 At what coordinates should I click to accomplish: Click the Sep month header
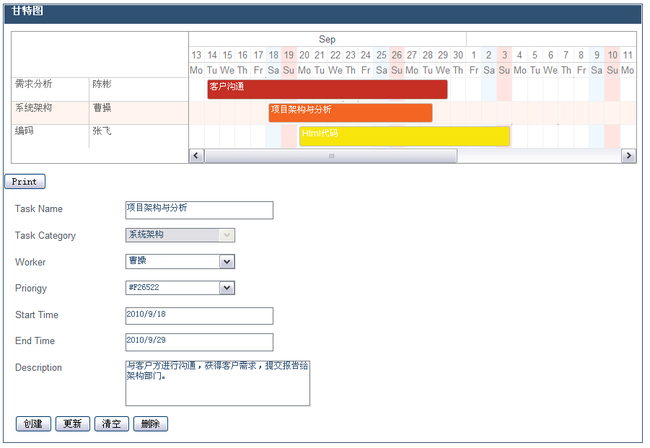click(327, 39)
